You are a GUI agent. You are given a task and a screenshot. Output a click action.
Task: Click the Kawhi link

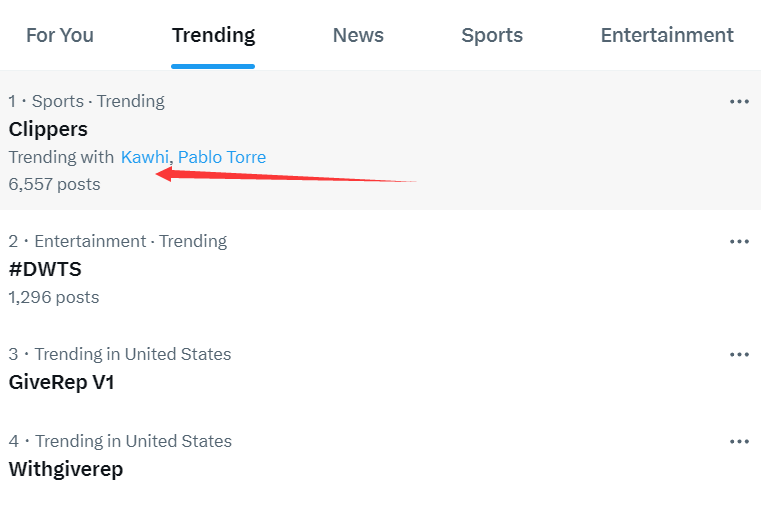pos(145,157)
